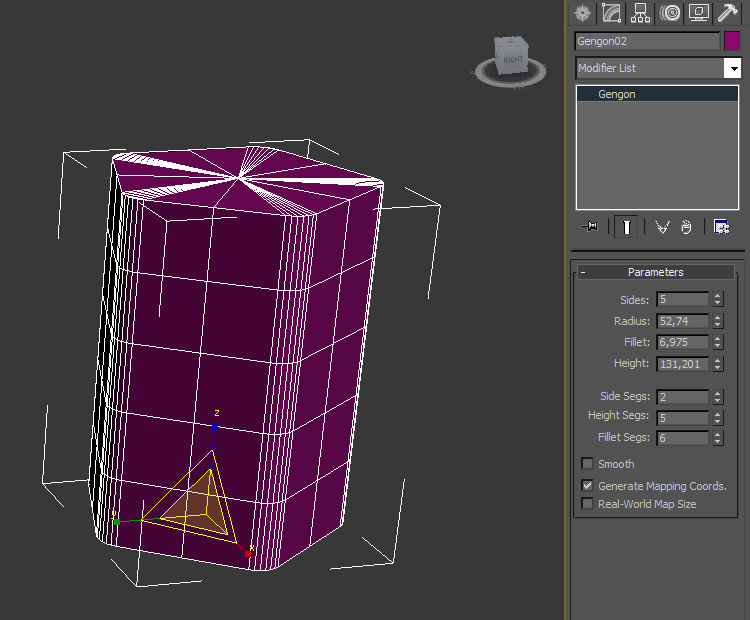The height and width of the screenshot is (620, 750).
Task: Uncheck Generate Mapping Coords.
Action: 587,486
